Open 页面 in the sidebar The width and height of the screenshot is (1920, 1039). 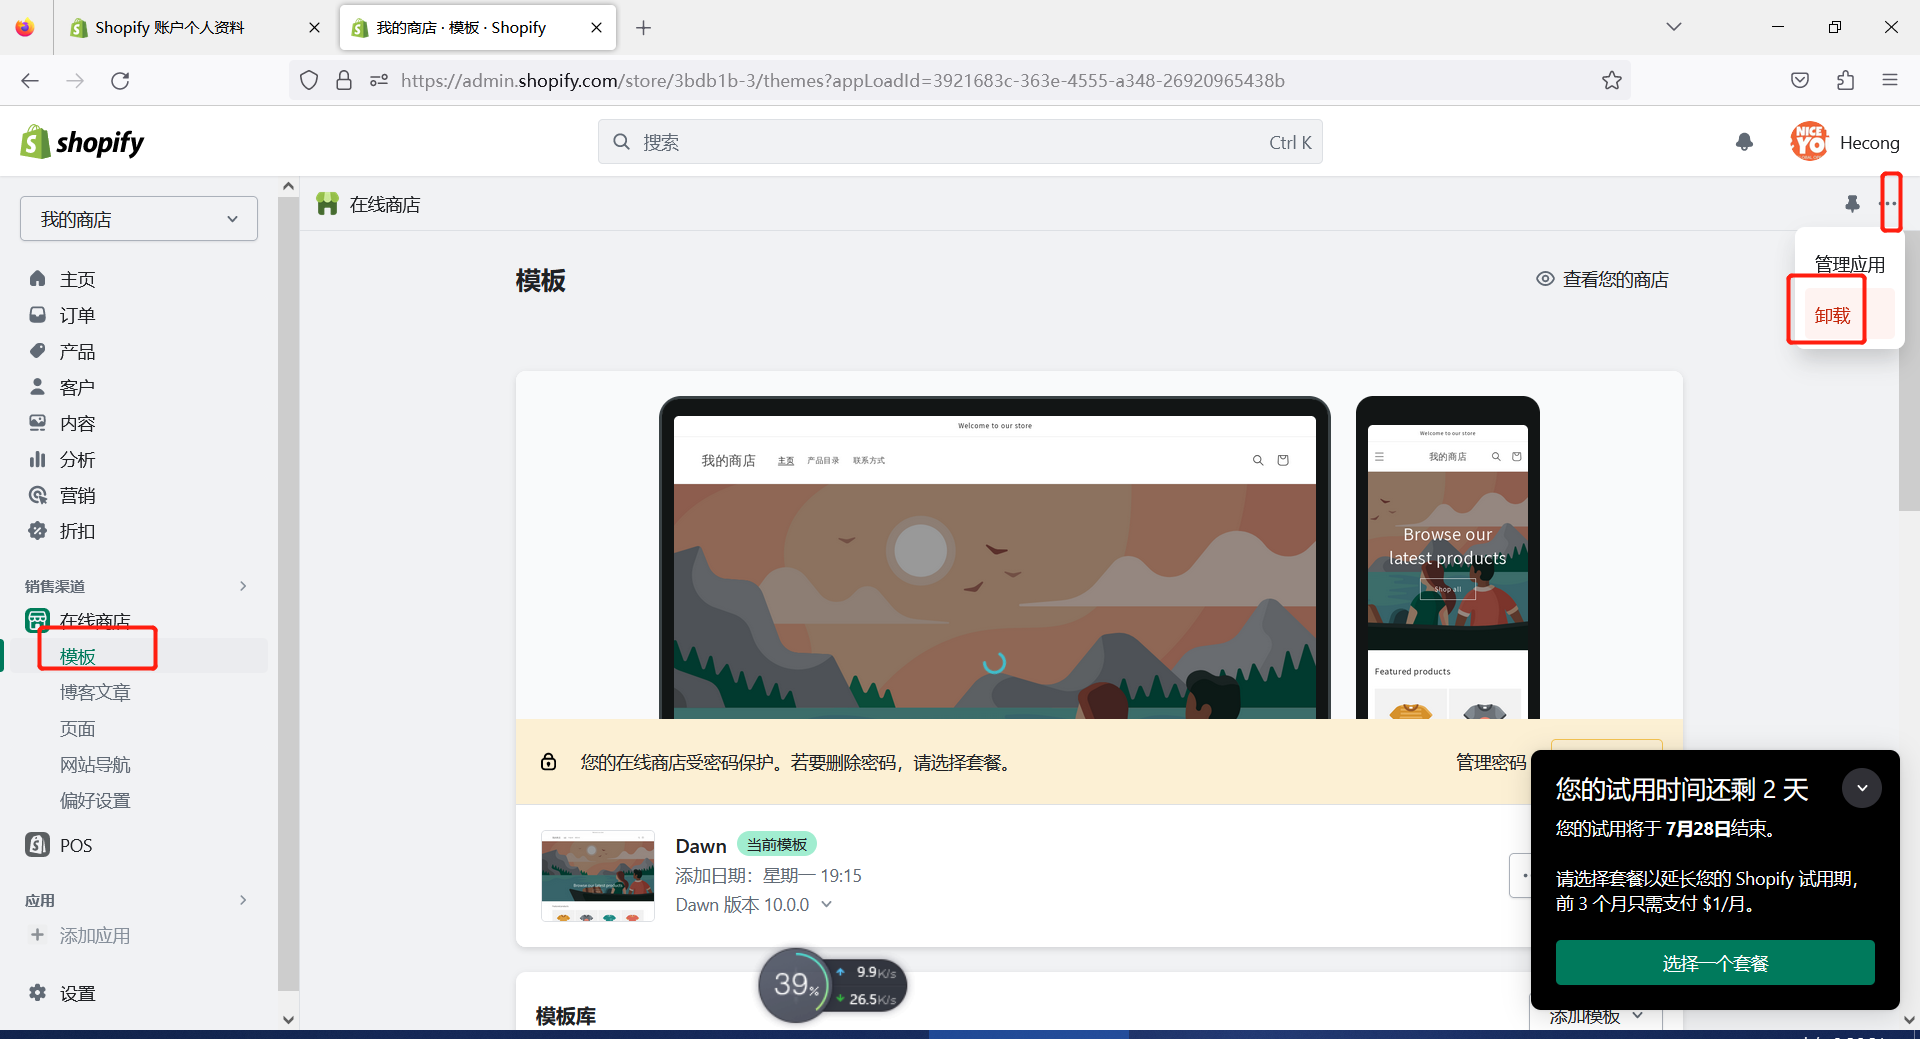point(77,728)
